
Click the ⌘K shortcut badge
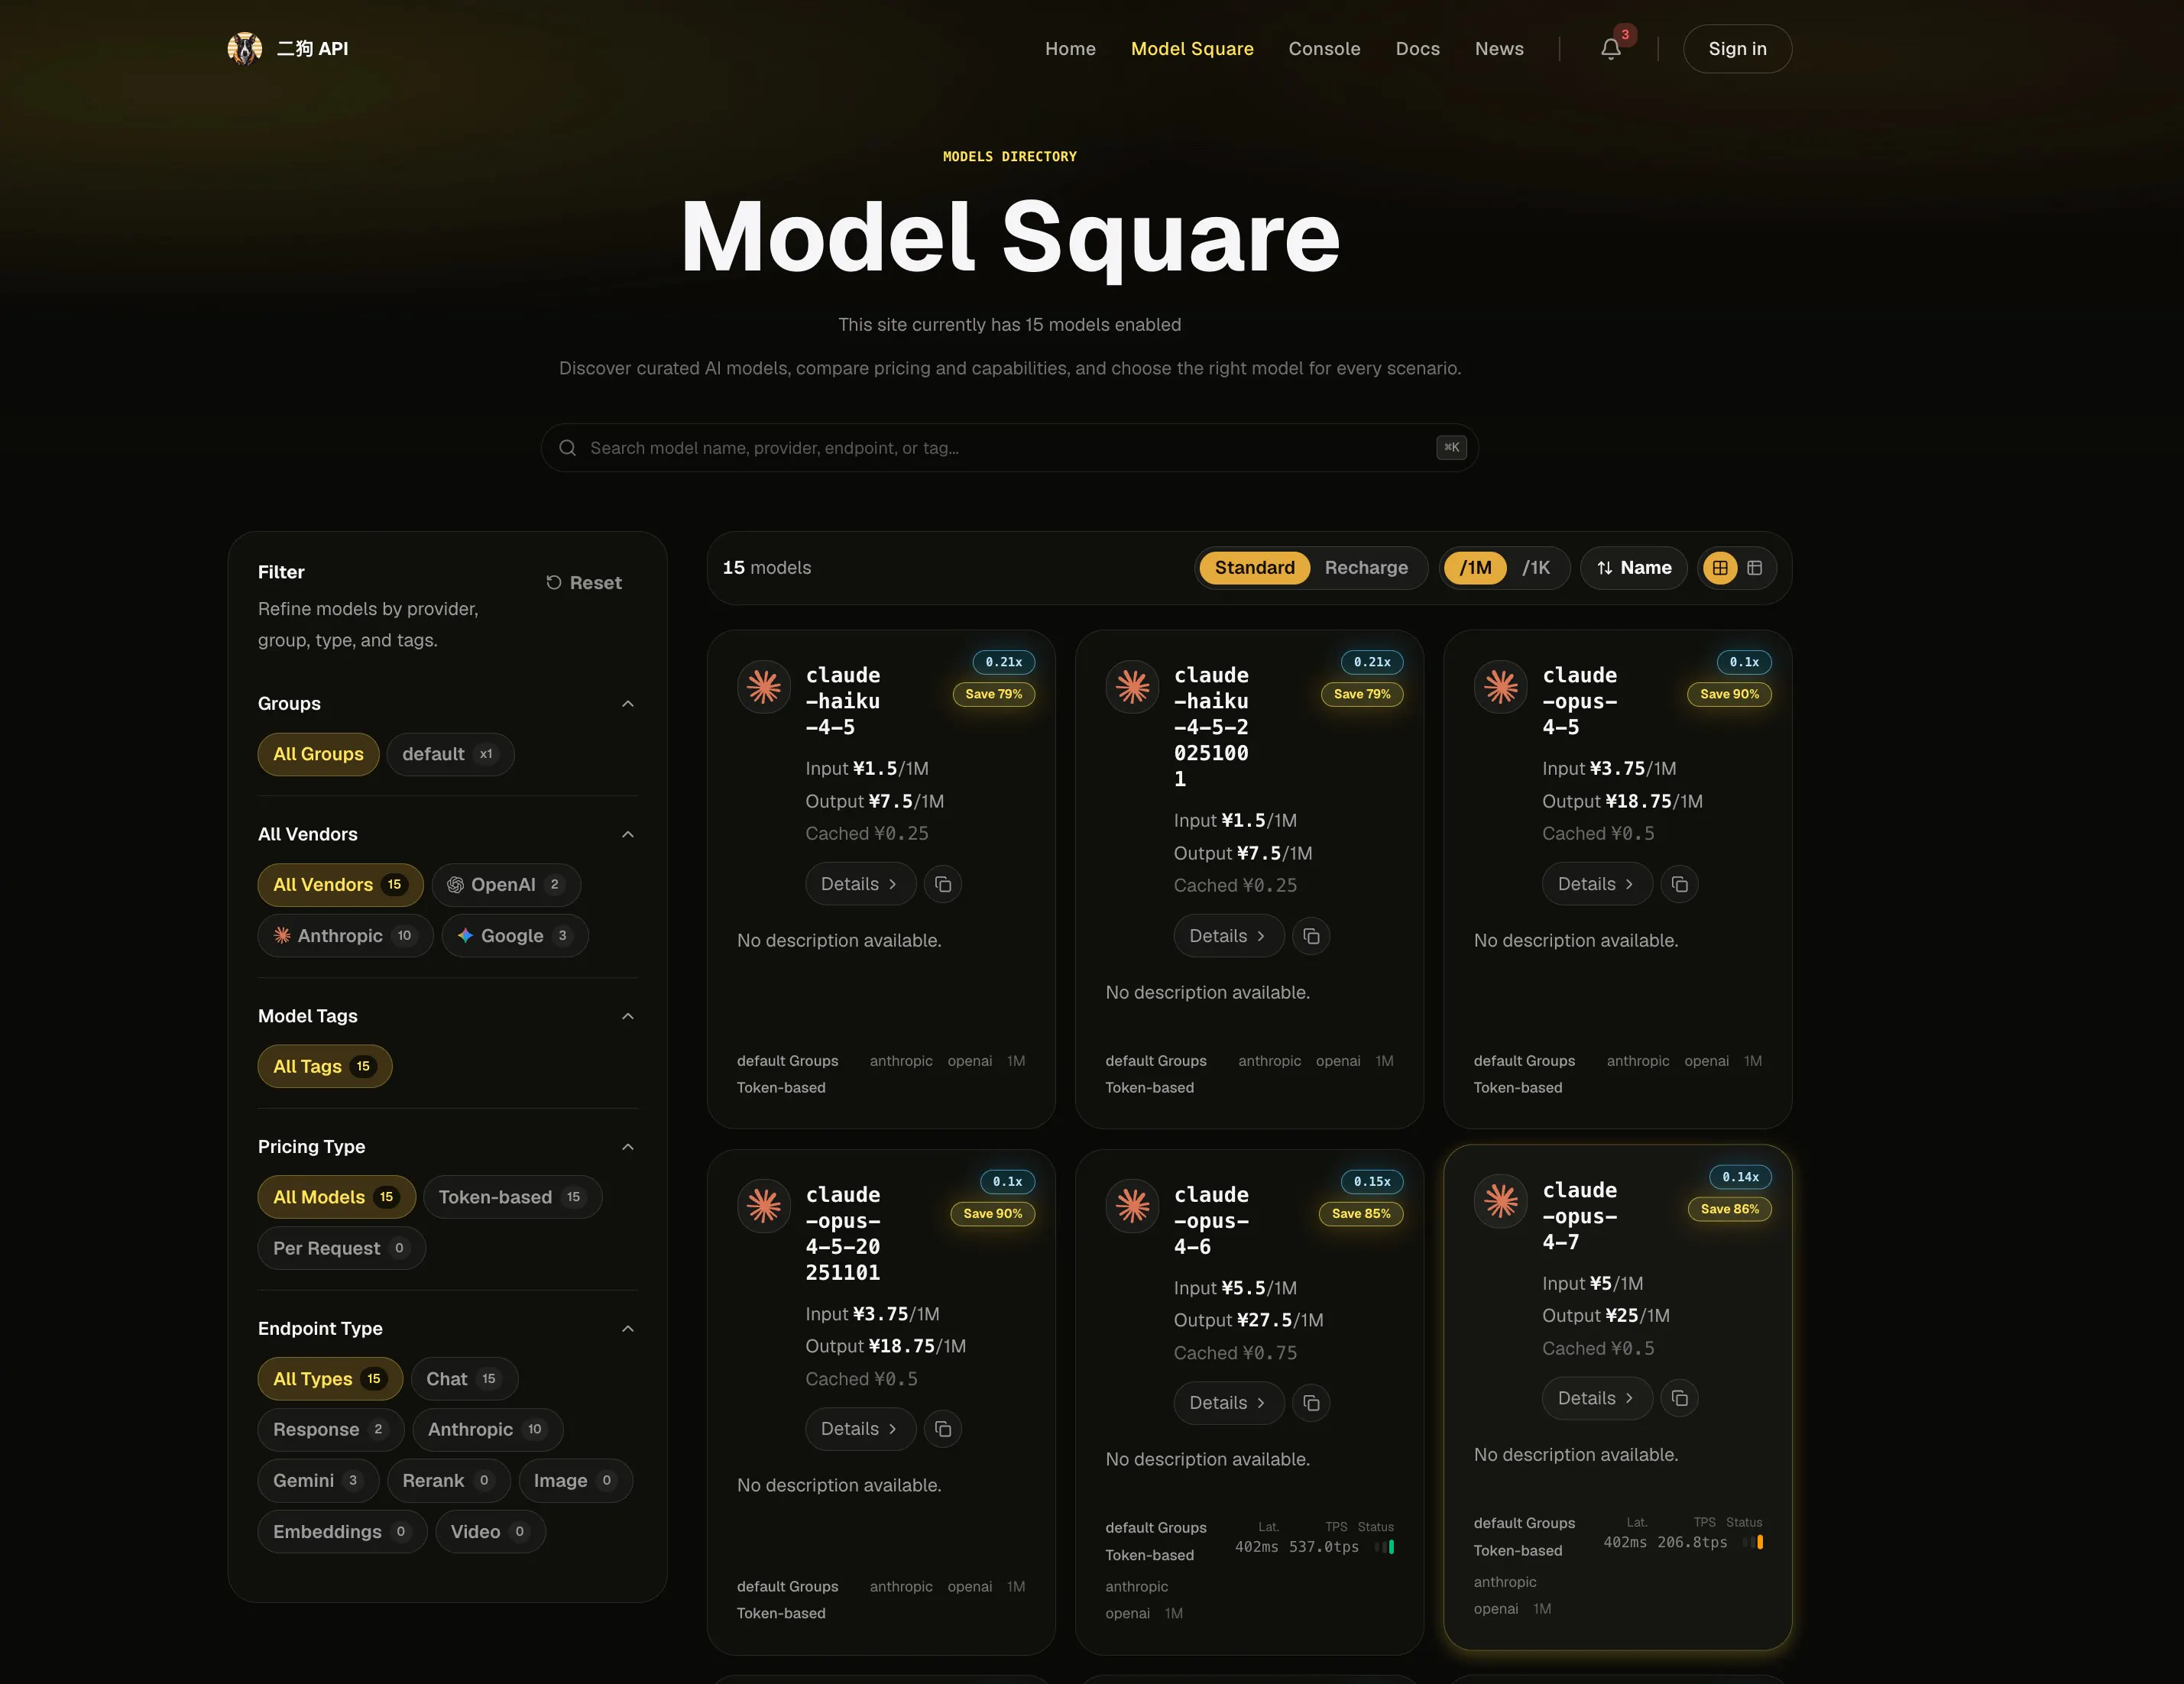pos(1451,448)
